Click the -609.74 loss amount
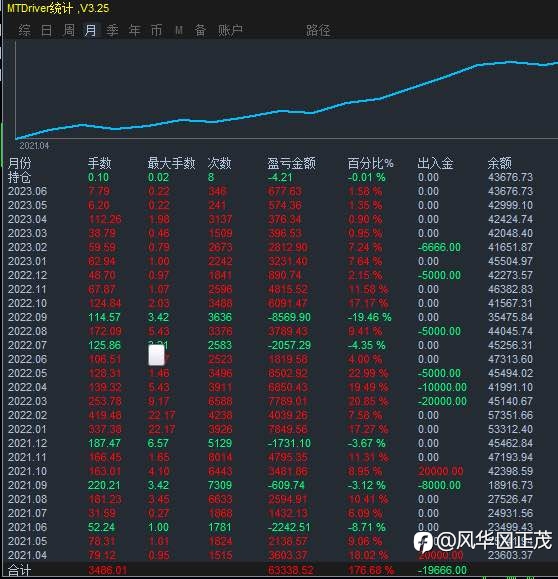 (287, 485)
